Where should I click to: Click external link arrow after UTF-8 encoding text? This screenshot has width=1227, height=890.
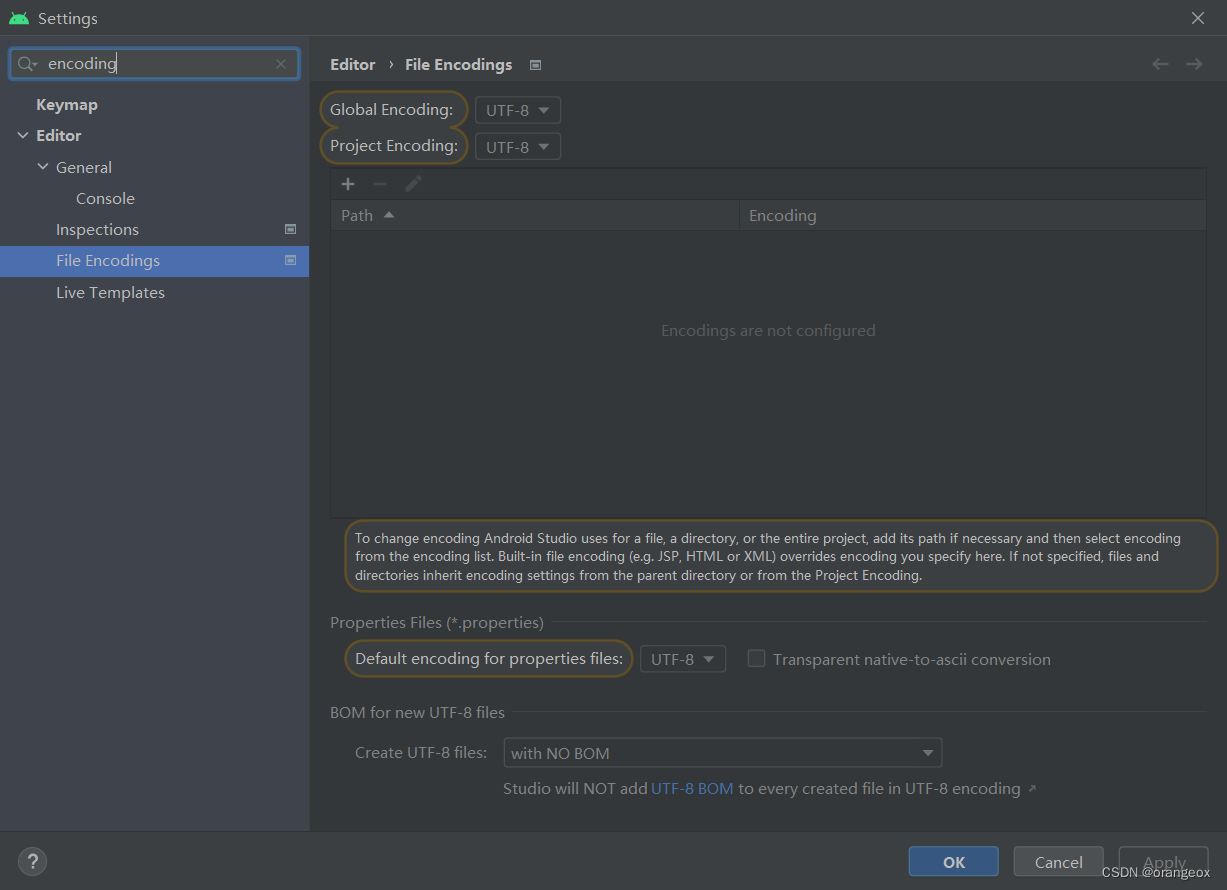[1032, 789]
